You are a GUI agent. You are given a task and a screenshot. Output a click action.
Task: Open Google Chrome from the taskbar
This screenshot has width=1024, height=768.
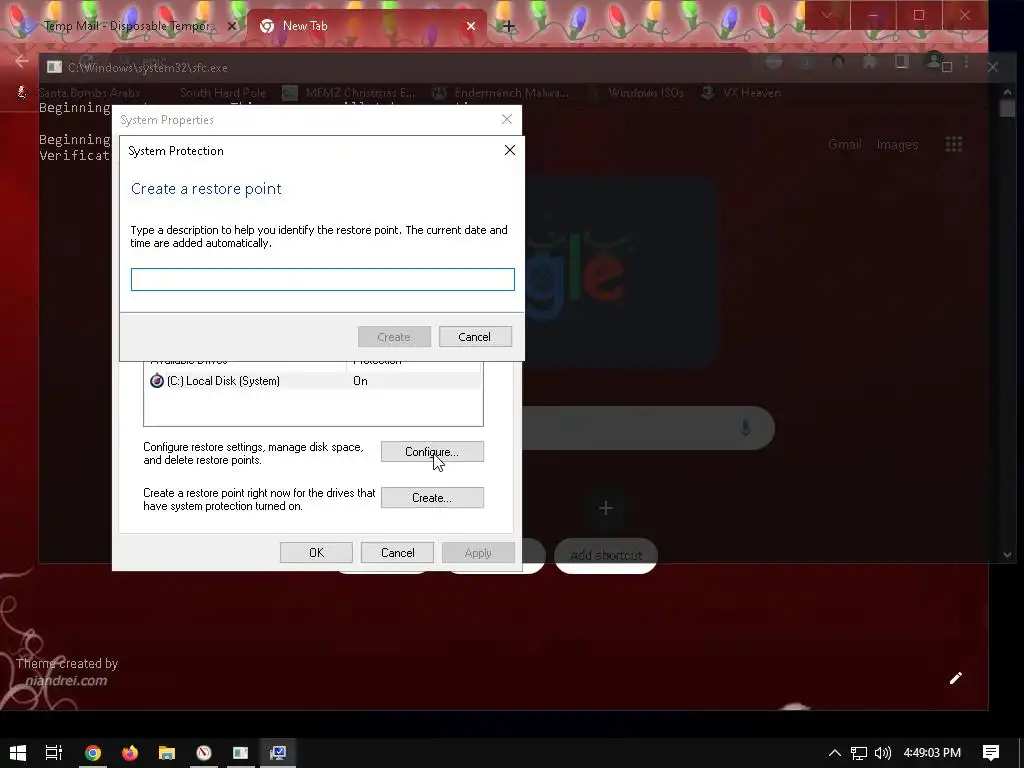coord(93,753)
